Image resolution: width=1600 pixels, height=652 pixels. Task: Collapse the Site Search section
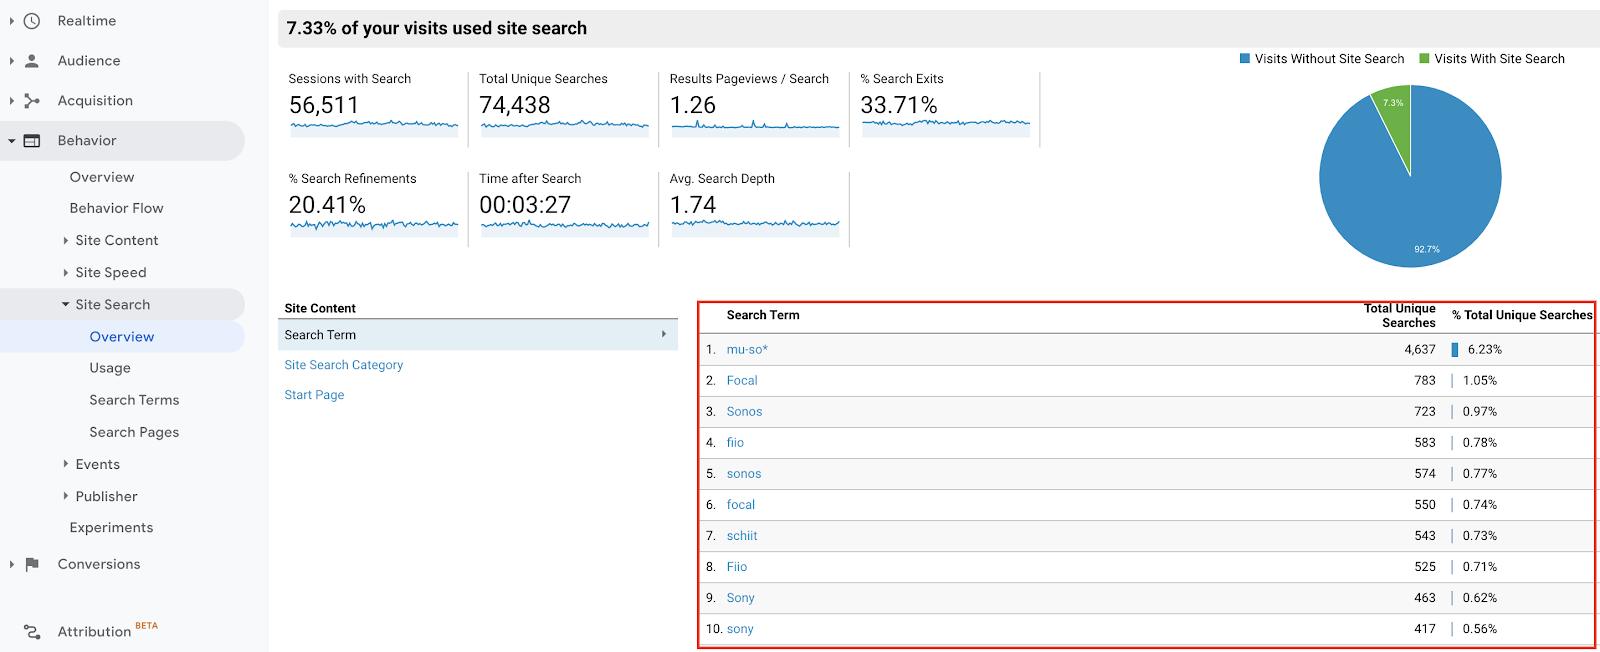point(66,305)
